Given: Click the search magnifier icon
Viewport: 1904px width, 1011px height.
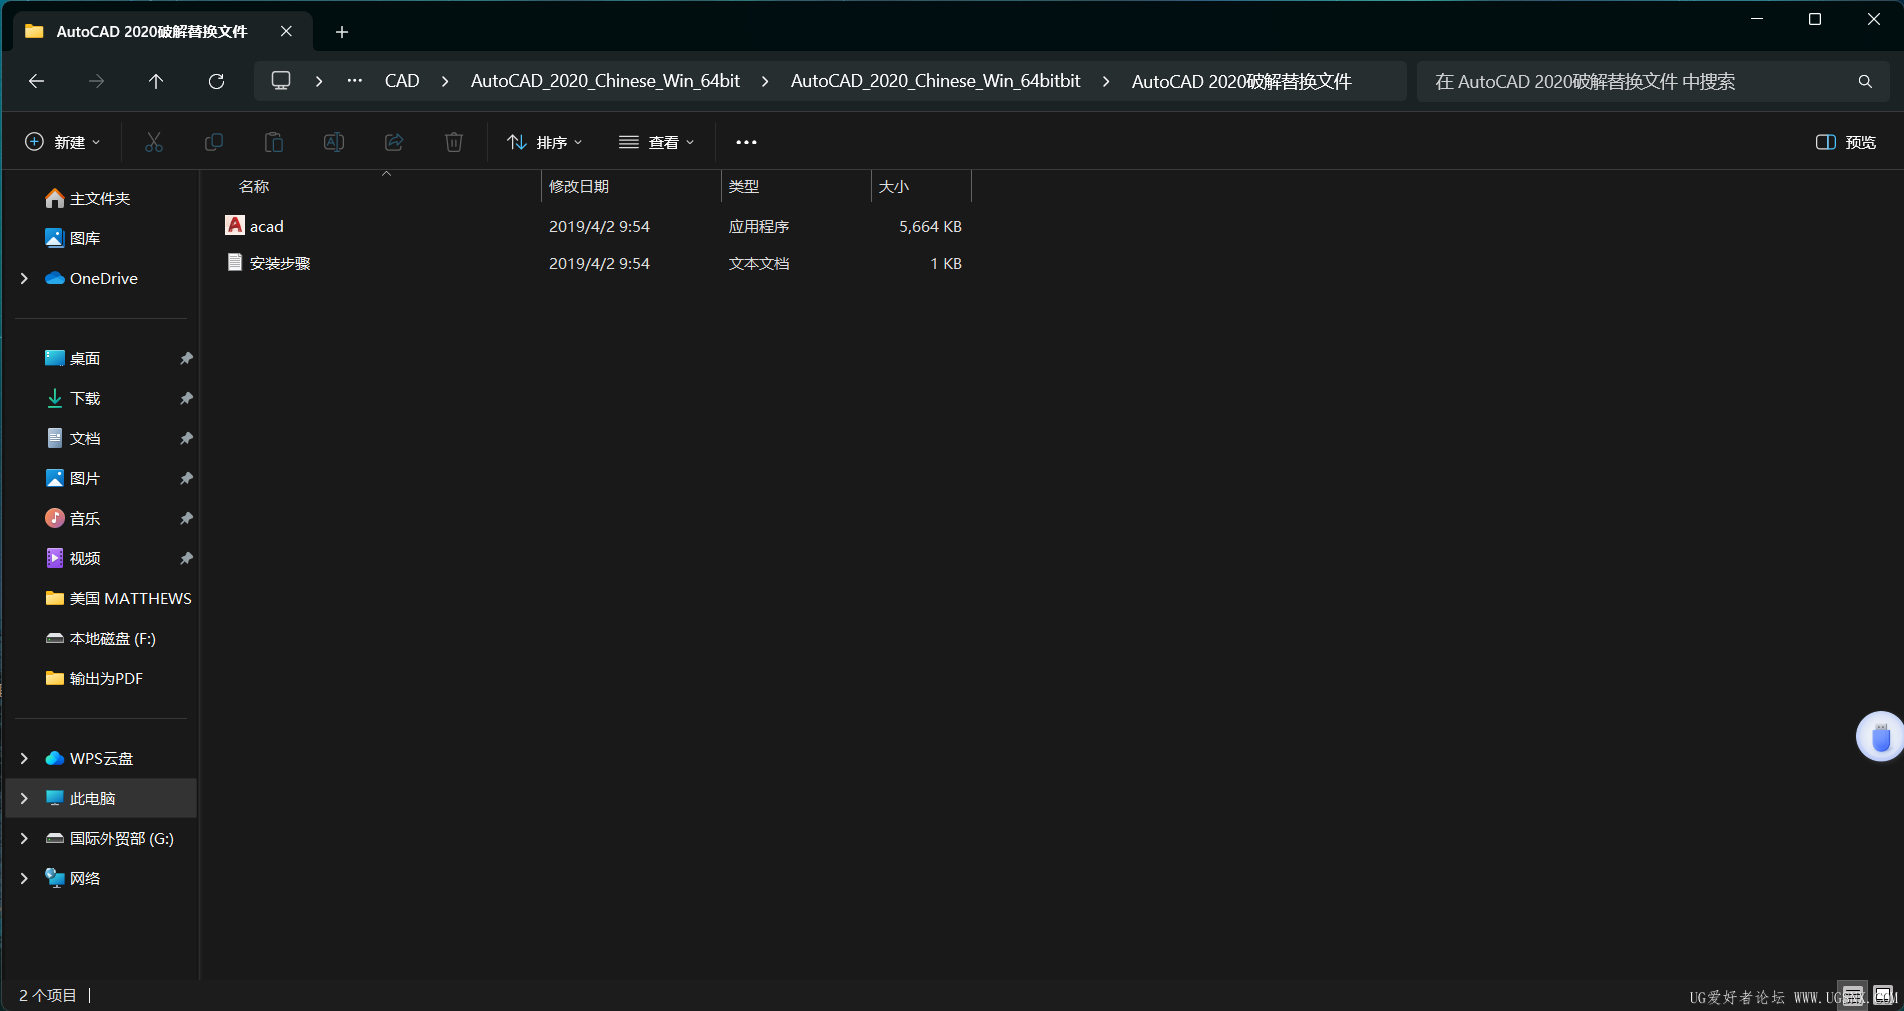Looking at the screenshot, I should pyautogui.click(x=1865, y=81).
